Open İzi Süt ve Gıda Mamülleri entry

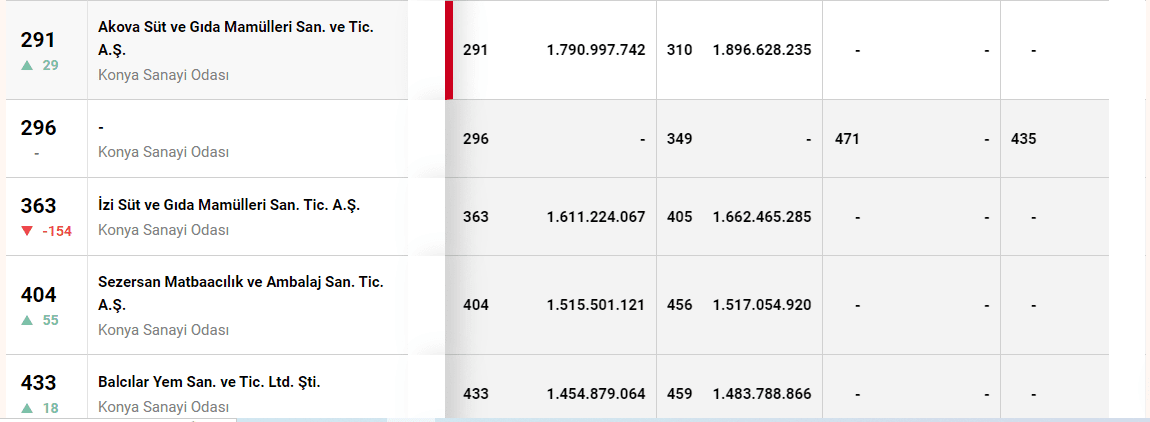229,205
